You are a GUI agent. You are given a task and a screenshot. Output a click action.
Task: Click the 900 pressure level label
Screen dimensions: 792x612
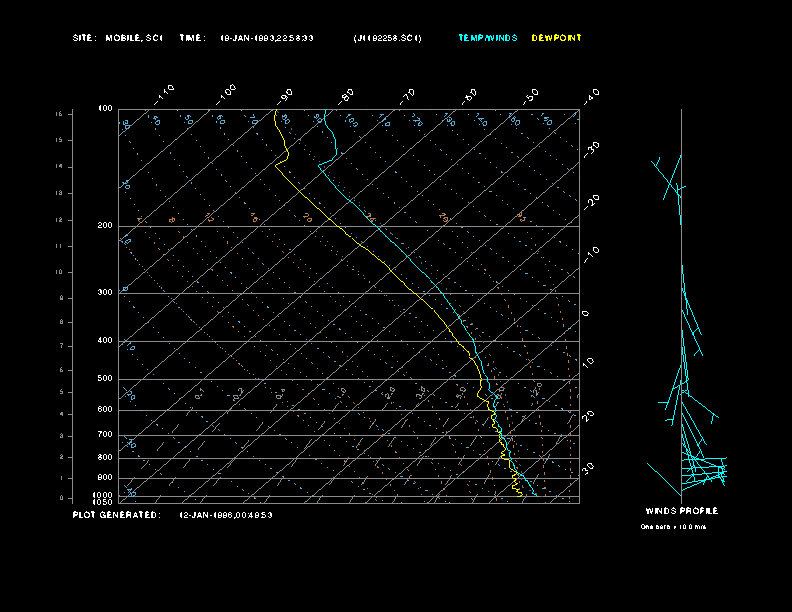coord(105,477)
